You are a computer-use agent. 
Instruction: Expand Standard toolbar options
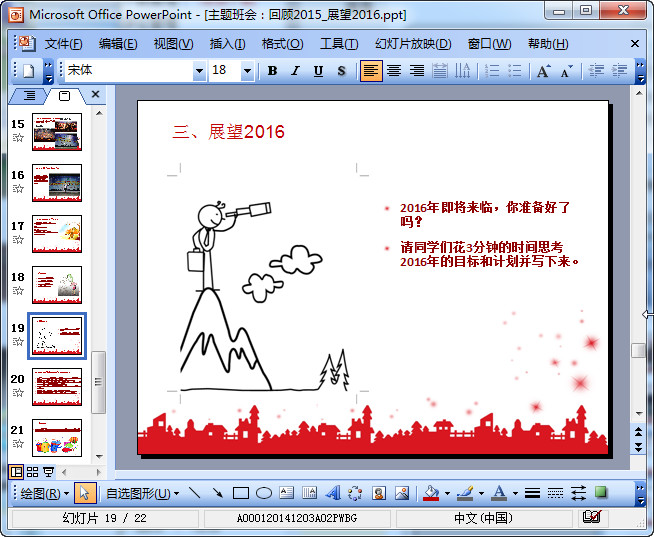48,72
